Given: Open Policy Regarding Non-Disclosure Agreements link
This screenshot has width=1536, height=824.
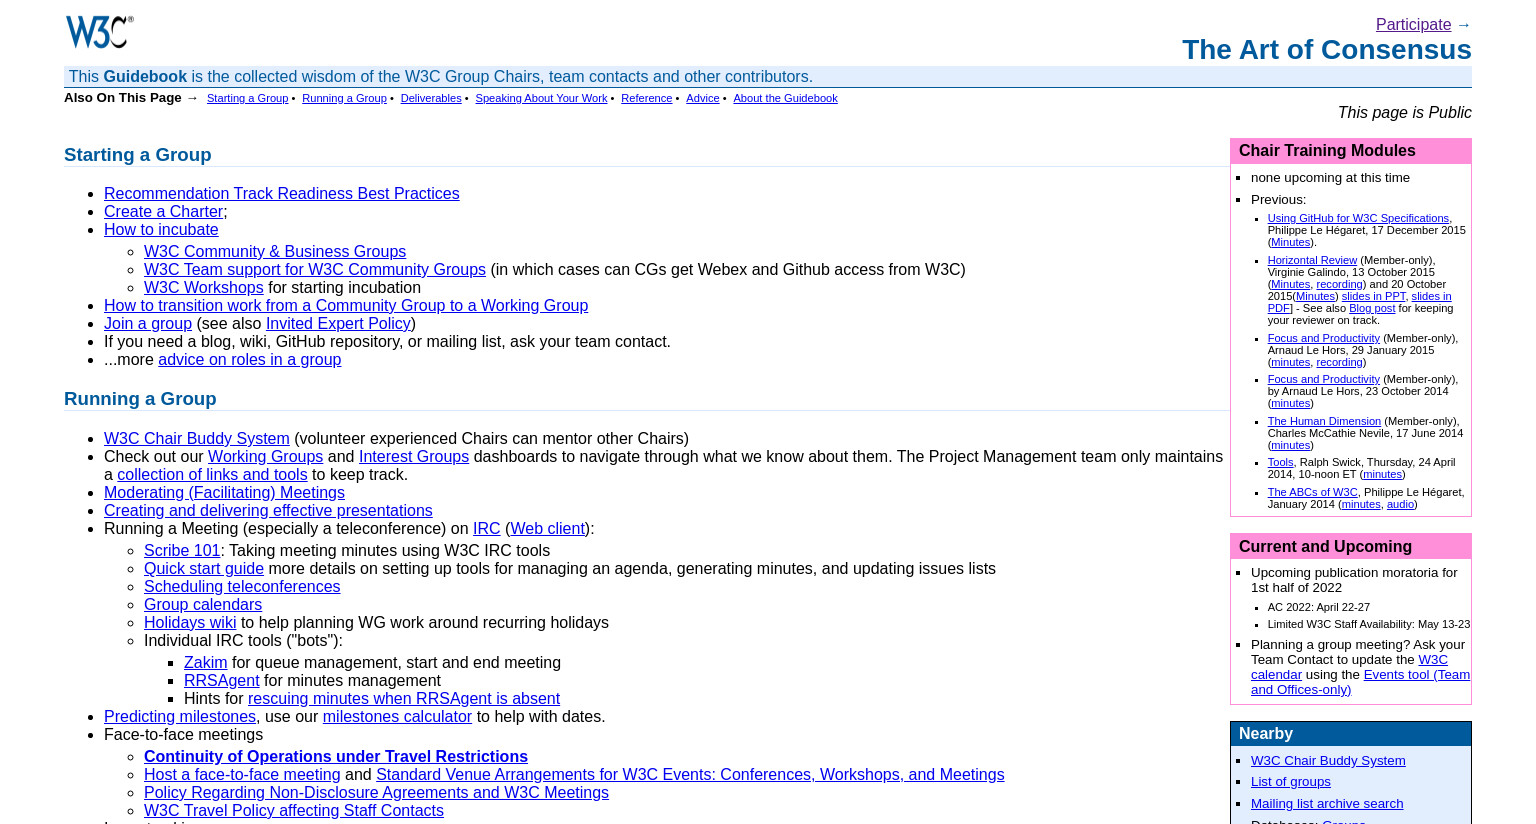Looking at the screenshot, I should [376, 793].
